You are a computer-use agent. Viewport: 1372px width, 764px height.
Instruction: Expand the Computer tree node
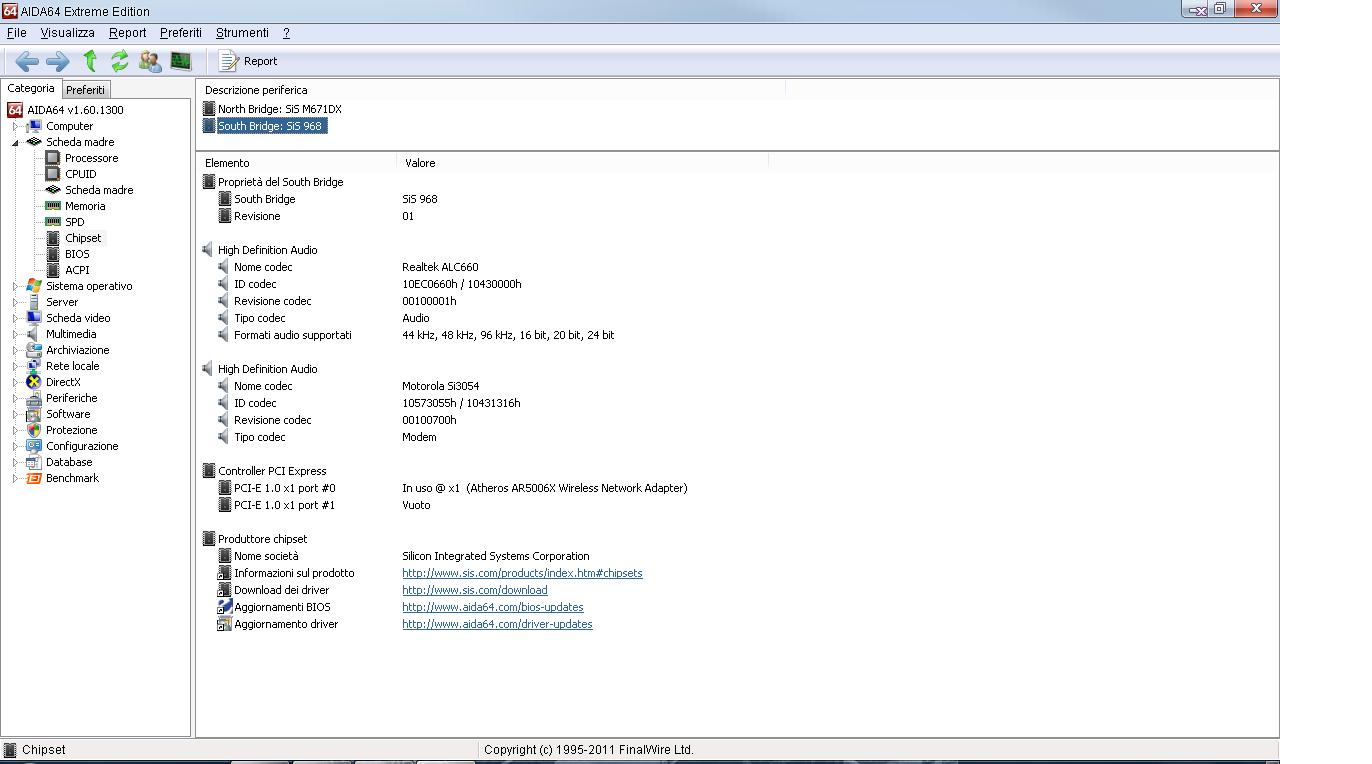click(16, 126)
